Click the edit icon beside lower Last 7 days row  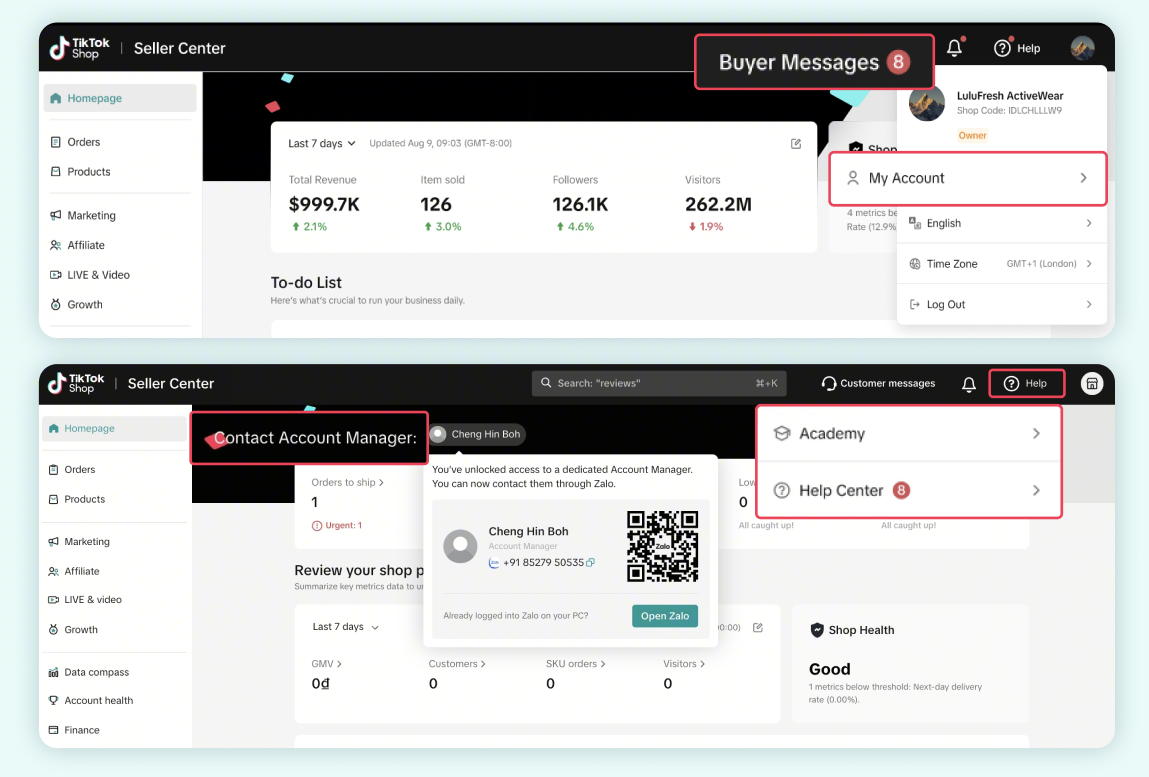point(758,627)
